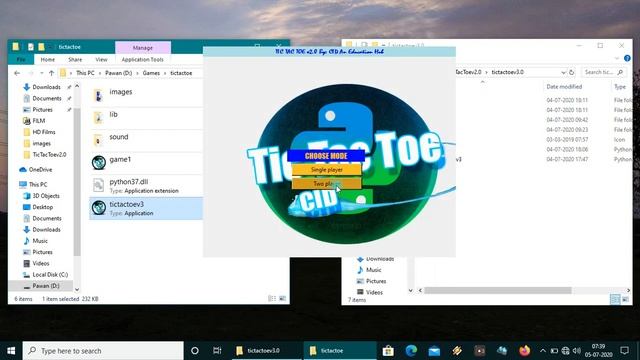Viewport: 640px width, 360px height.
Task: Switch to View ribbon tab
Action: pyautogui.click(x=101, y=60)
